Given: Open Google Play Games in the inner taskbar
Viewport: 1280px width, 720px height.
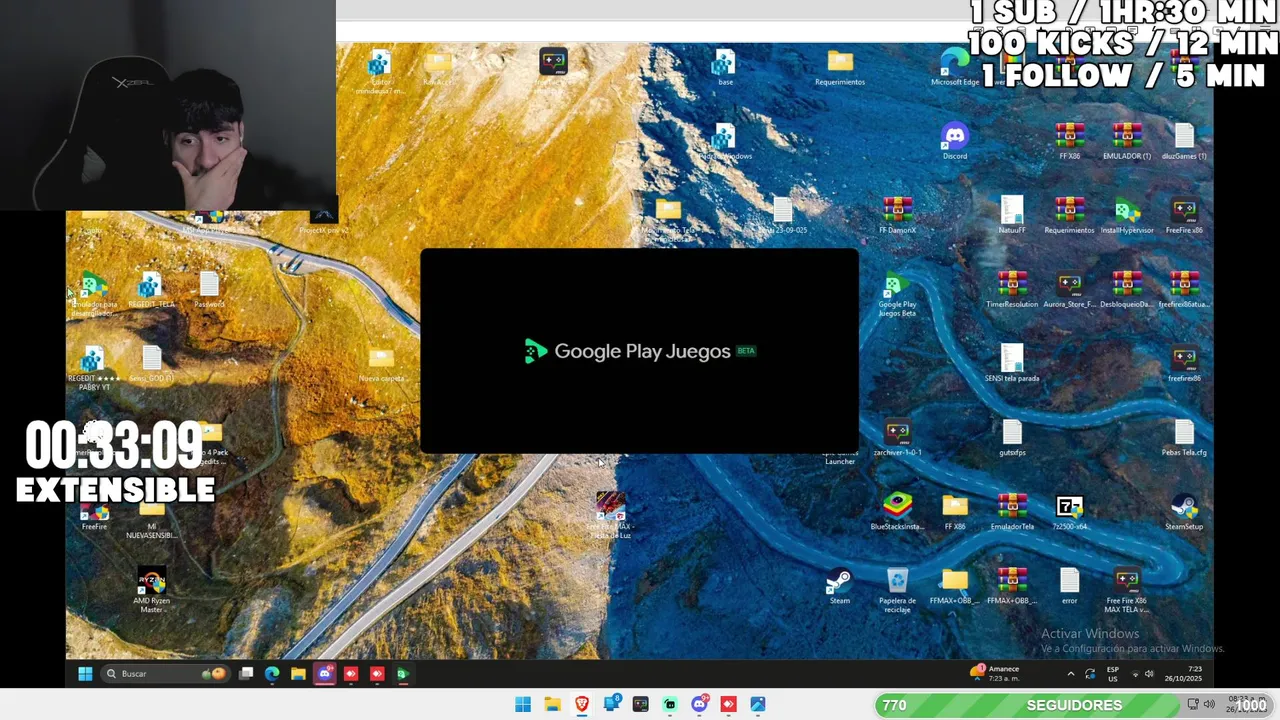Looking at the screenshot, I should point(402,673).
